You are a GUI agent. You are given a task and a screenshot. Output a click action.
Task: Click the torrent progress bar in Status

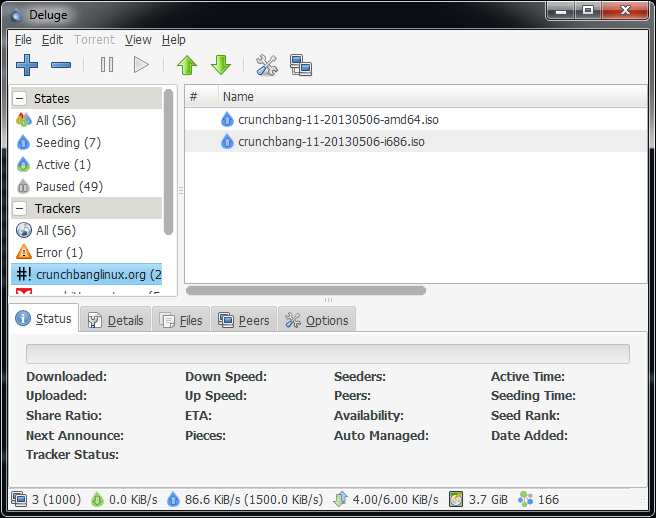(328, 354)
